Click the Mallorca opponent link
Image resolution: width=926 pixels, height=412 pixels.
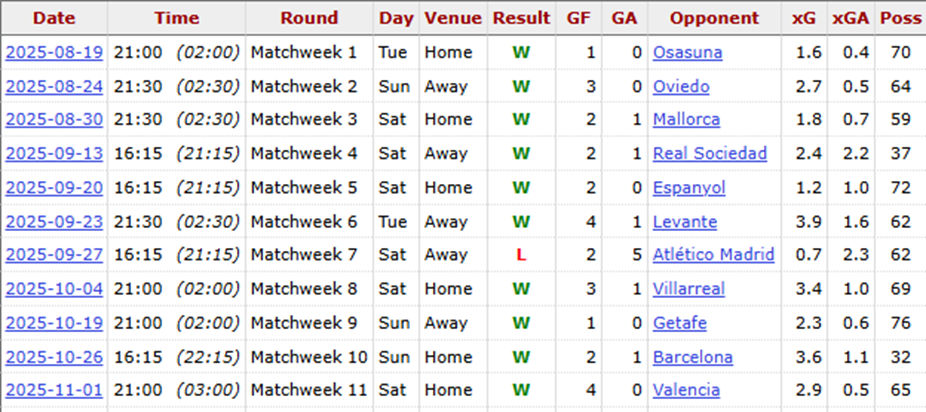tap(686, 120)
